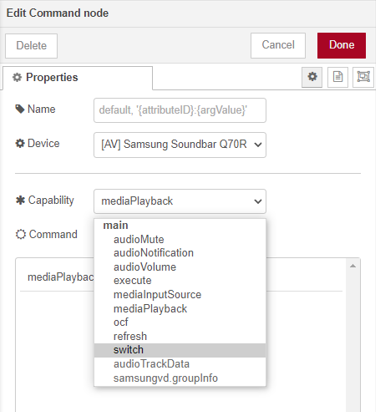
Task: Select mediaInputSource from the list
Action: (x=180, y=295)
